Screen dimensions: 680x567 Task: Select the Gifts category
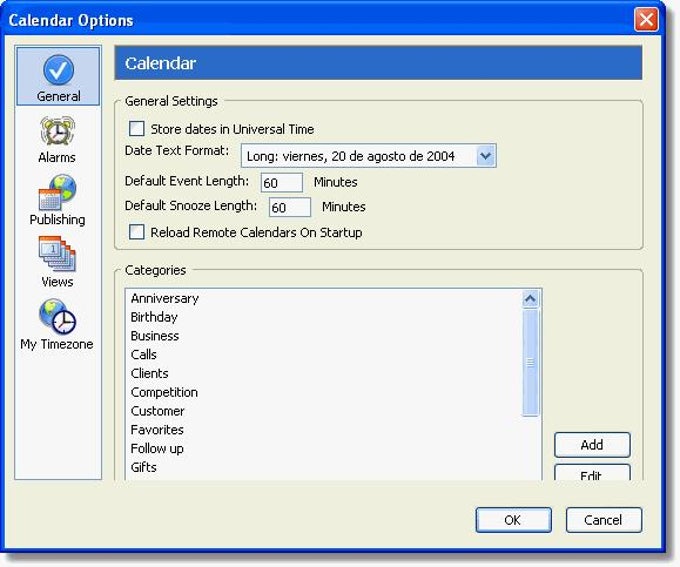(144, 467)
